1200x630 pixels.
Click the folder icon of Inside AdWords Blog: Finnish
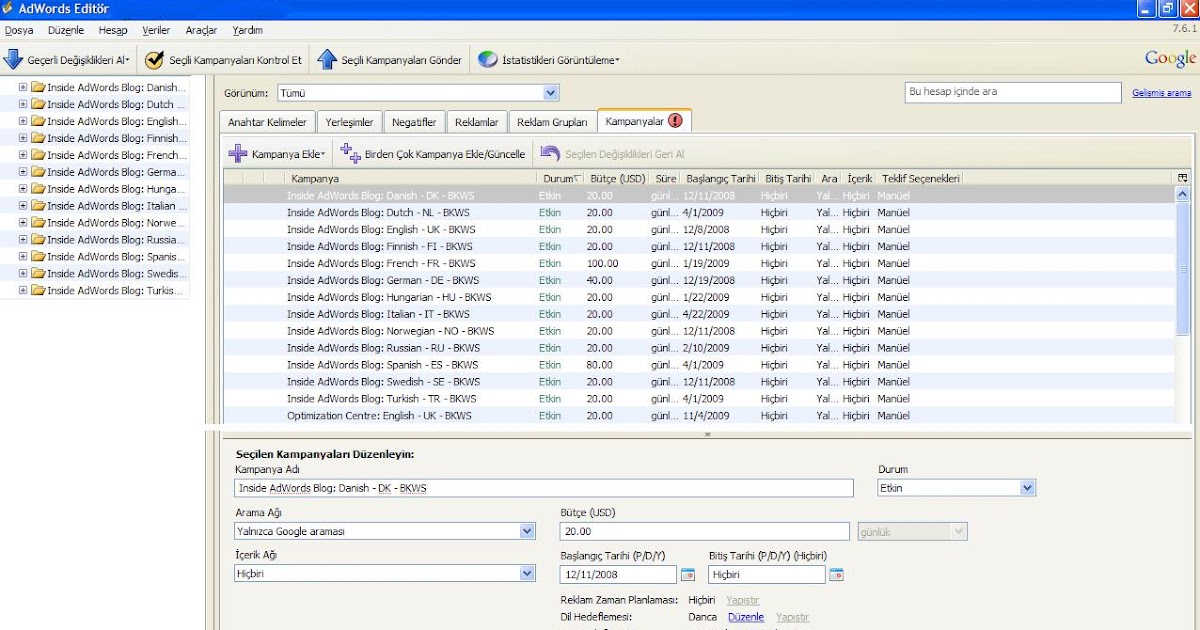(x=38, y=138)
